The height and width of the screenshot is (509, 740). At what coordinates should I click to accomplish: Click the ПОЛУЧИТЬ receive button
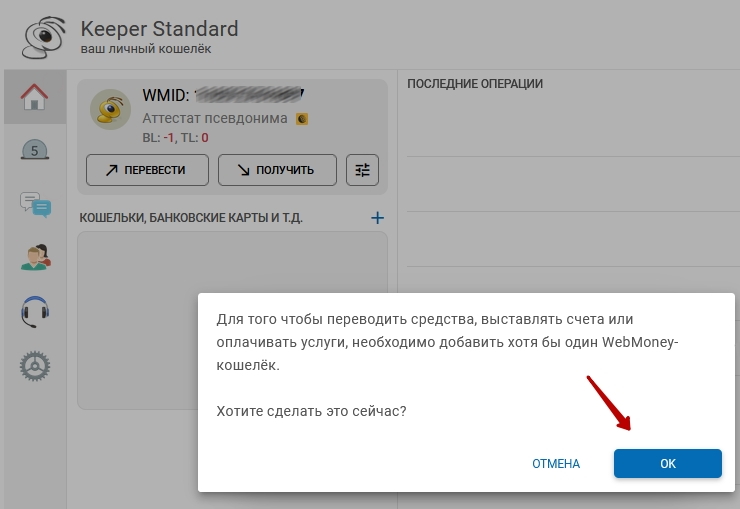click(x=277, y=170)
